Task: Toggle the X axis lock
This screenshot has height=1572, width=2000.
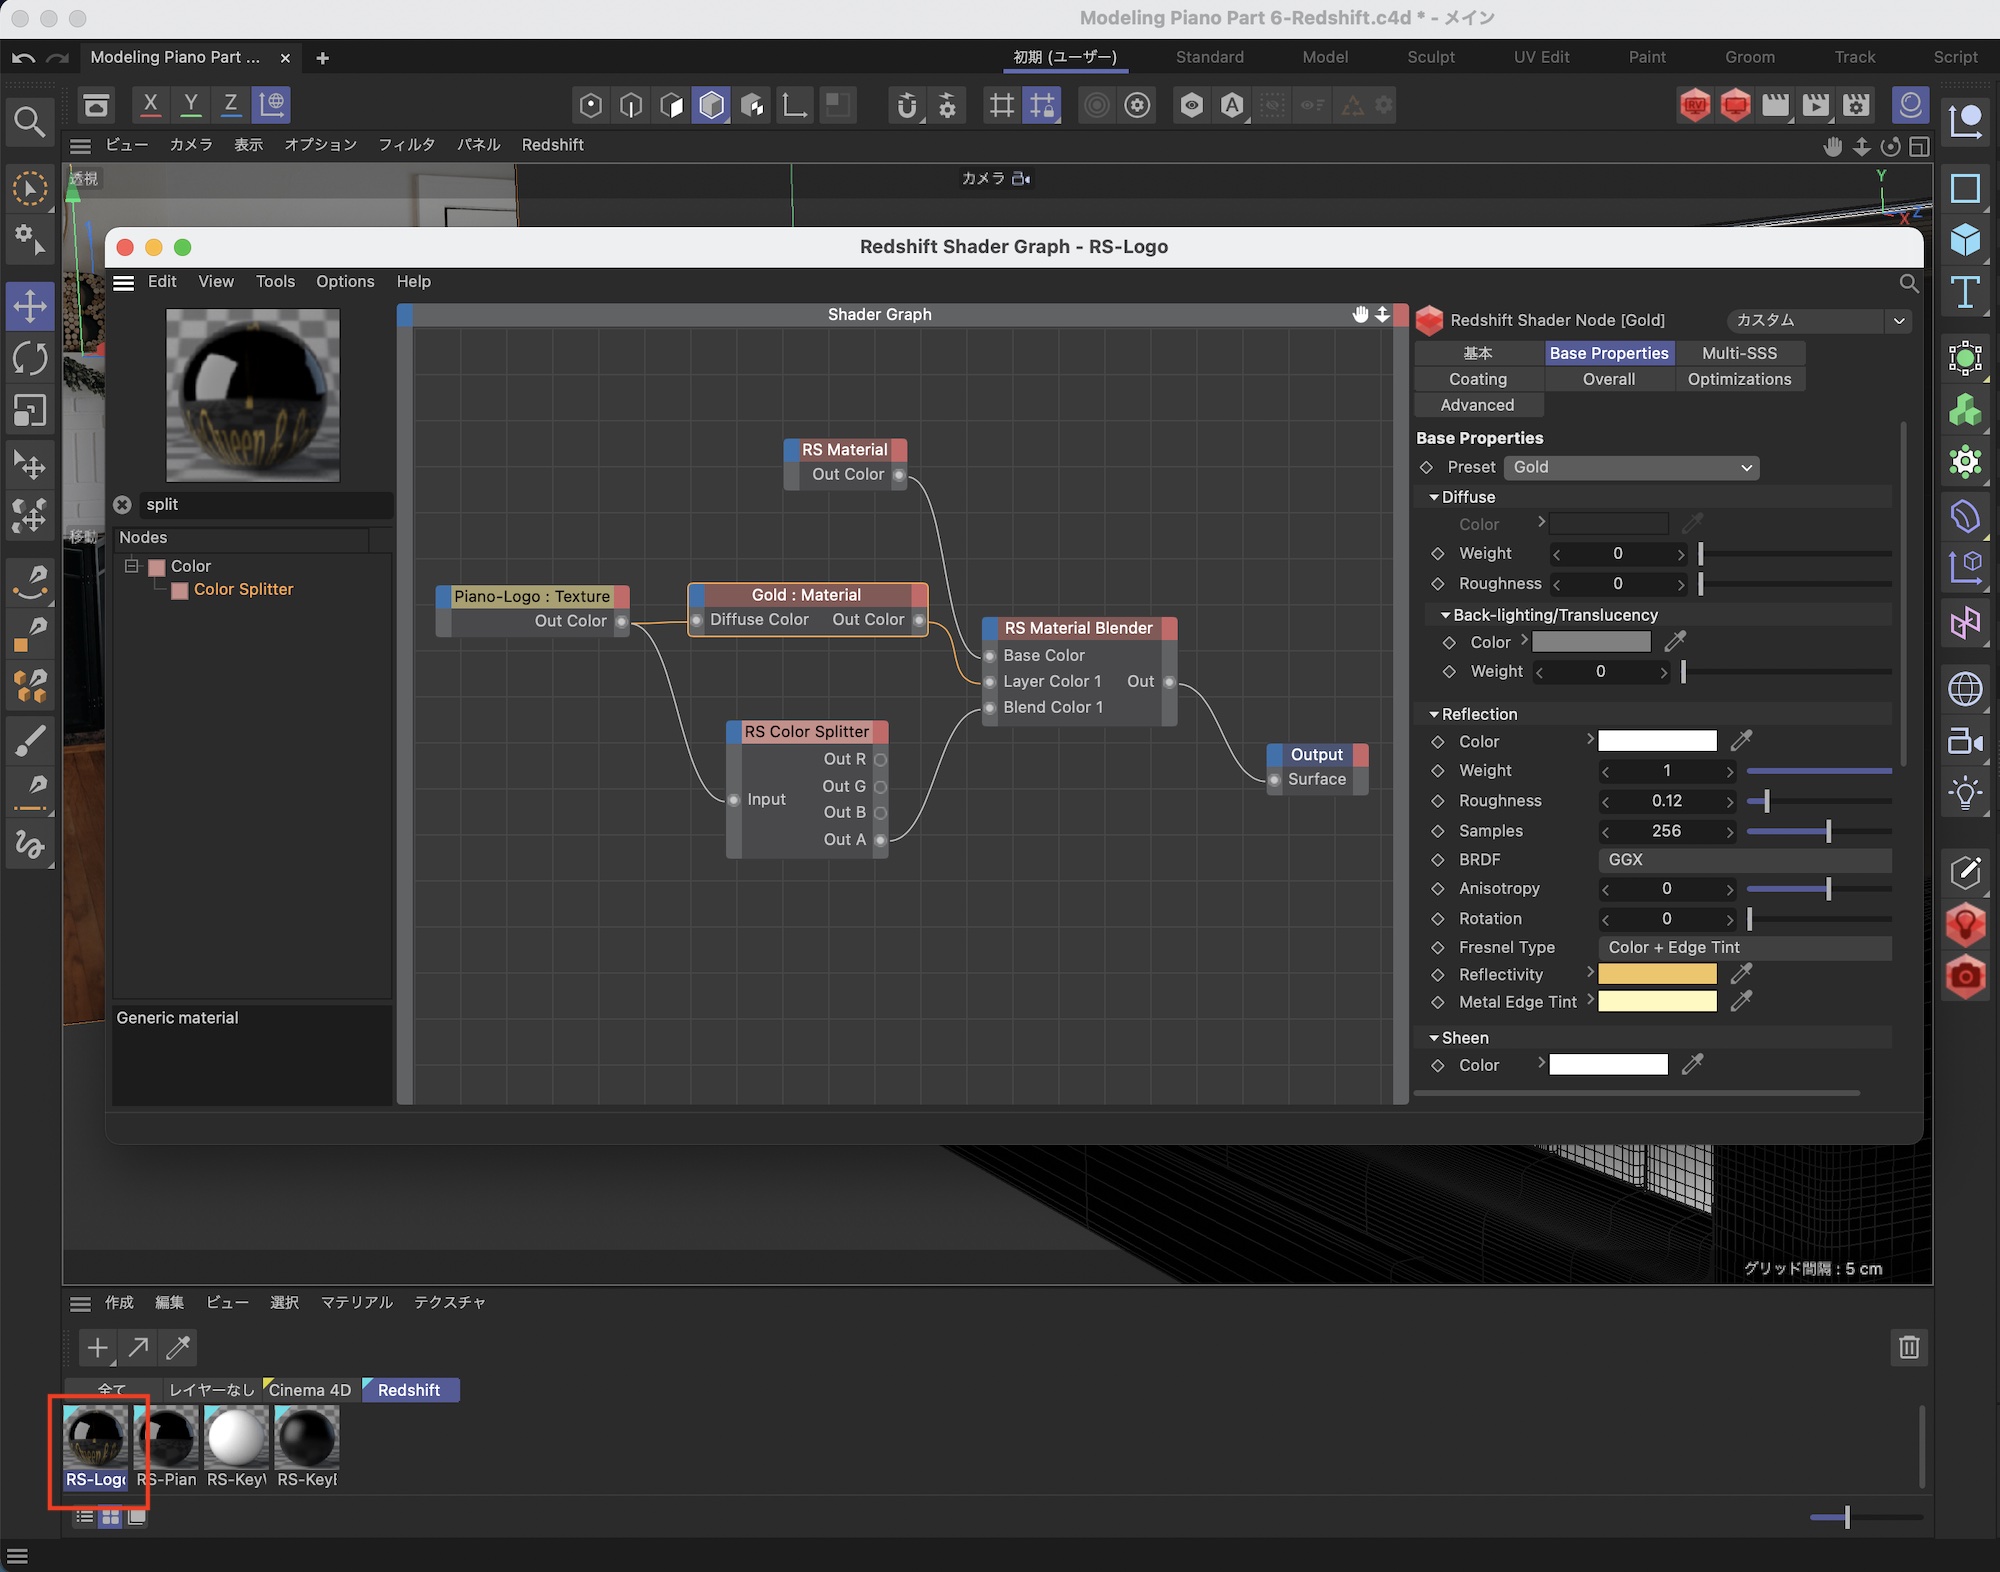Action: point(150,104)
